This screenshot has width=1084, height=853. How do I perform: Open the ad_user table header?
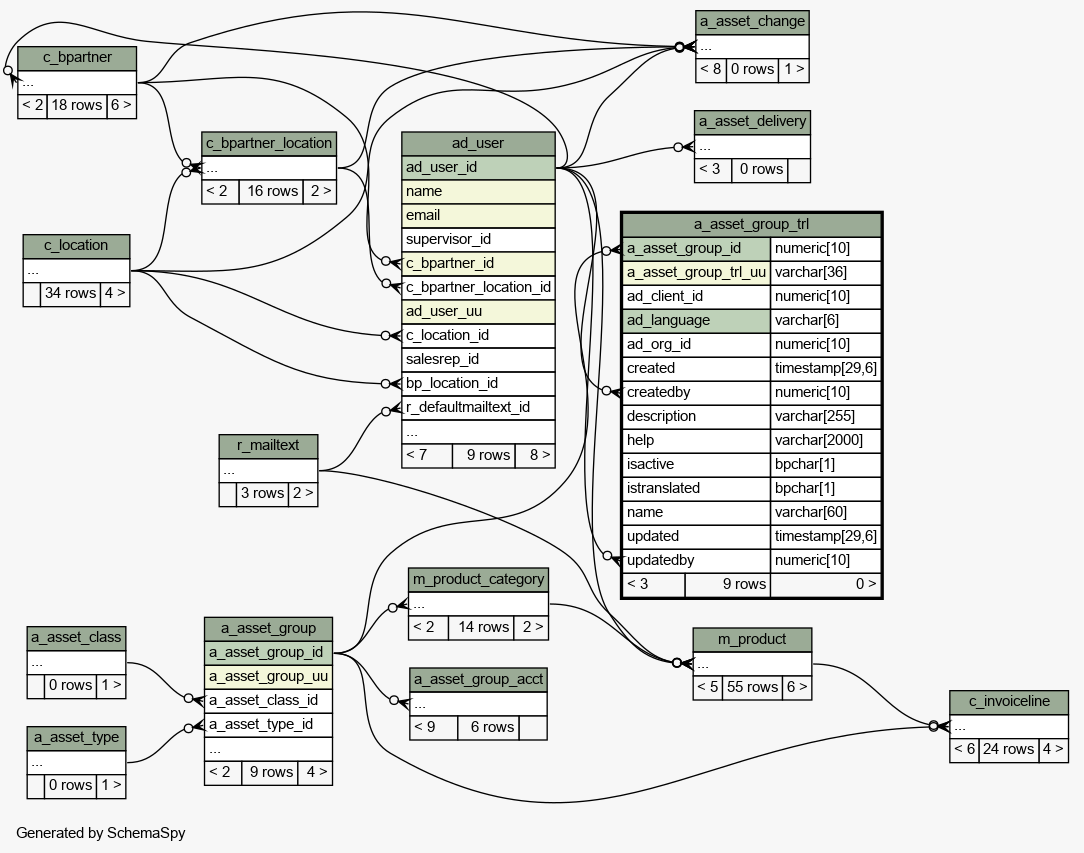(x=478, y=144)
